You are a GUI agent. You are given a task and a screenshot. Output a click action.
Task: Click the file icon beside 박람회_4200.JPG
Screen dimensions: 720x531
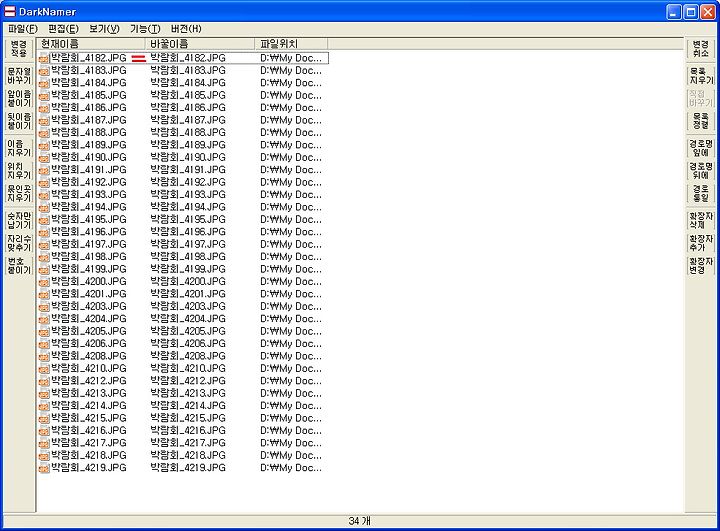click(x=44, y=282)
